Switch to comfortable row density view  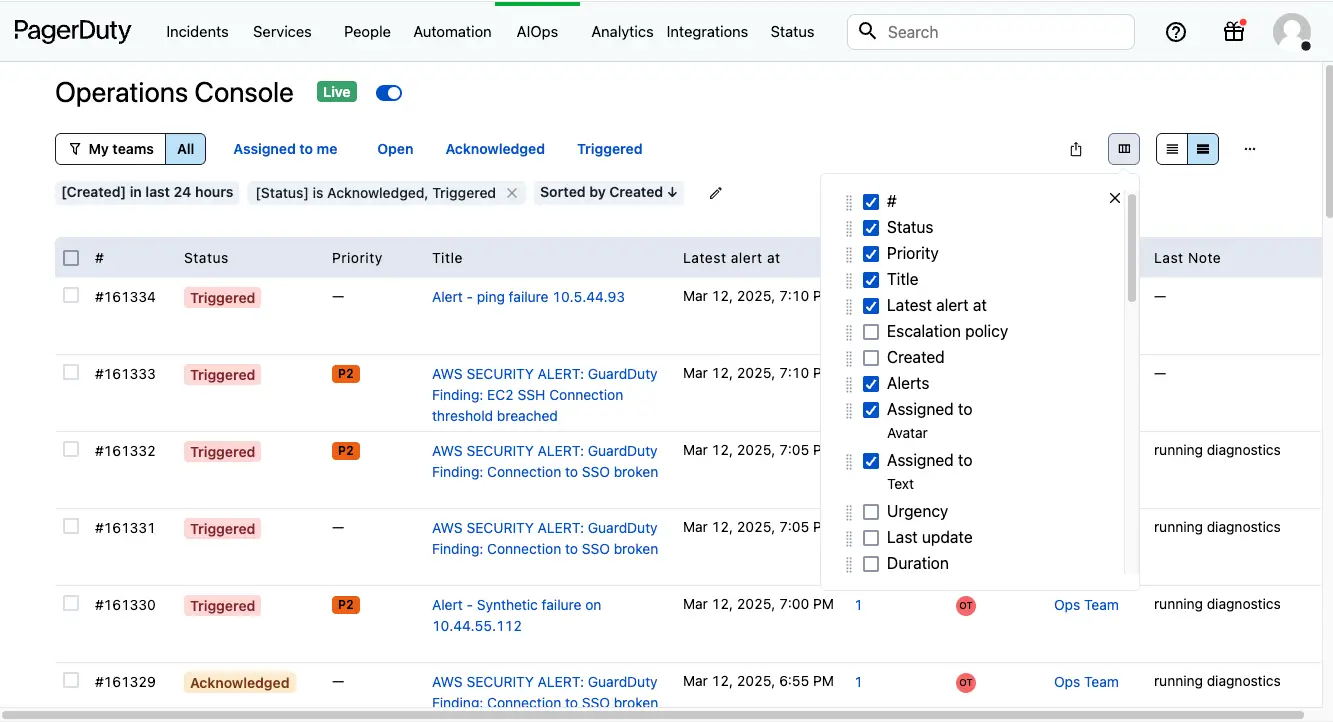coord(1203,149)
